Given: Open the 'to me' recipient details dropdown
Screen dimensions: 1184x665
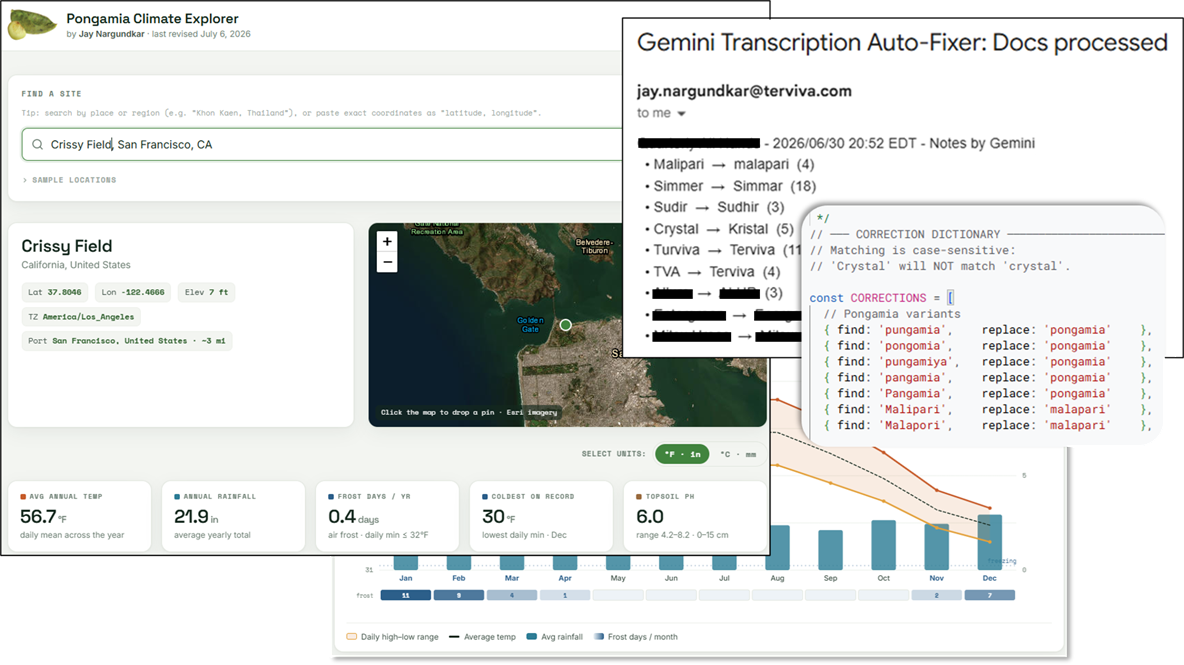Looking at the screenshot, I should tap(681, 113).
